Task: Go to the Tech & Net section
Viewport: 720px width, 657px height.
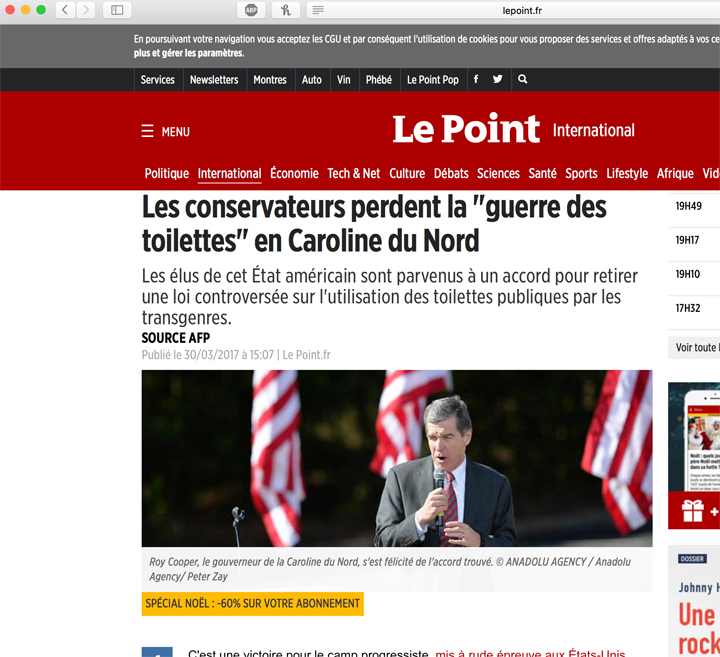Action: coord(354,173)
